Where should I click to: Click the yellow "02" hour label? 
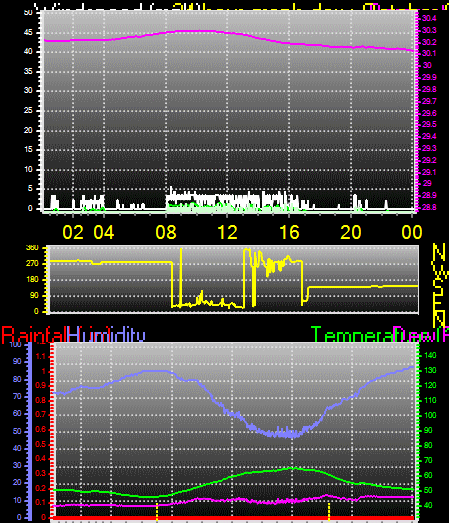coord(73,232)
